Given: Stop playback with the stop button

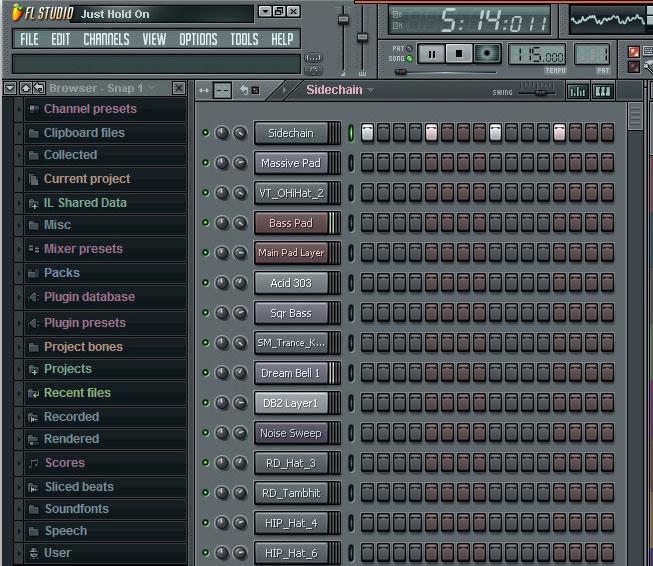Looking at the screenshot, I should coord(459,54).
